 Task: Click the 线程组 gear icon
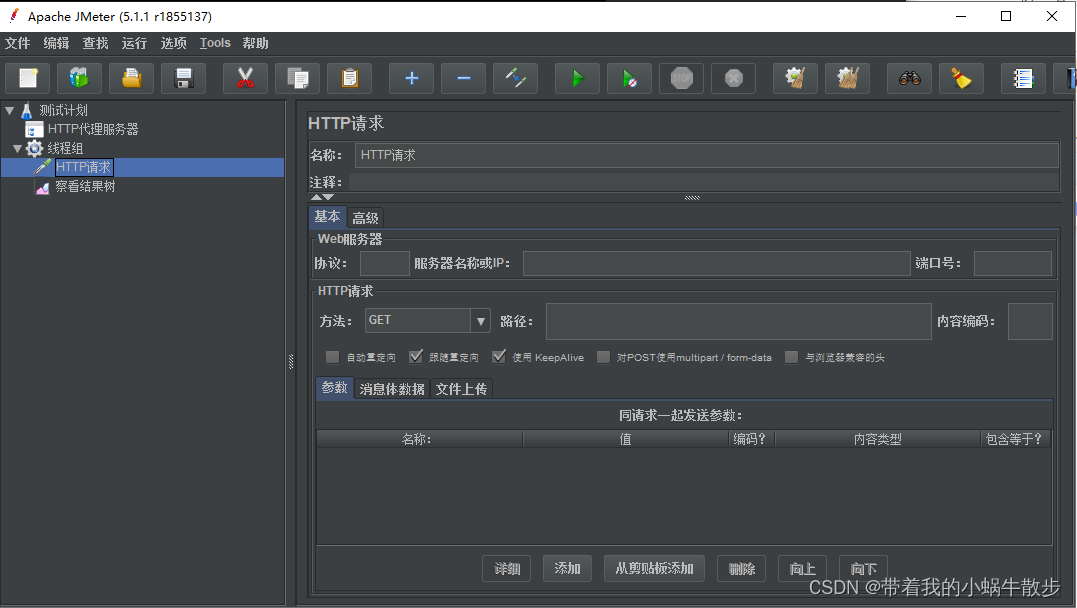pos(34,148)
